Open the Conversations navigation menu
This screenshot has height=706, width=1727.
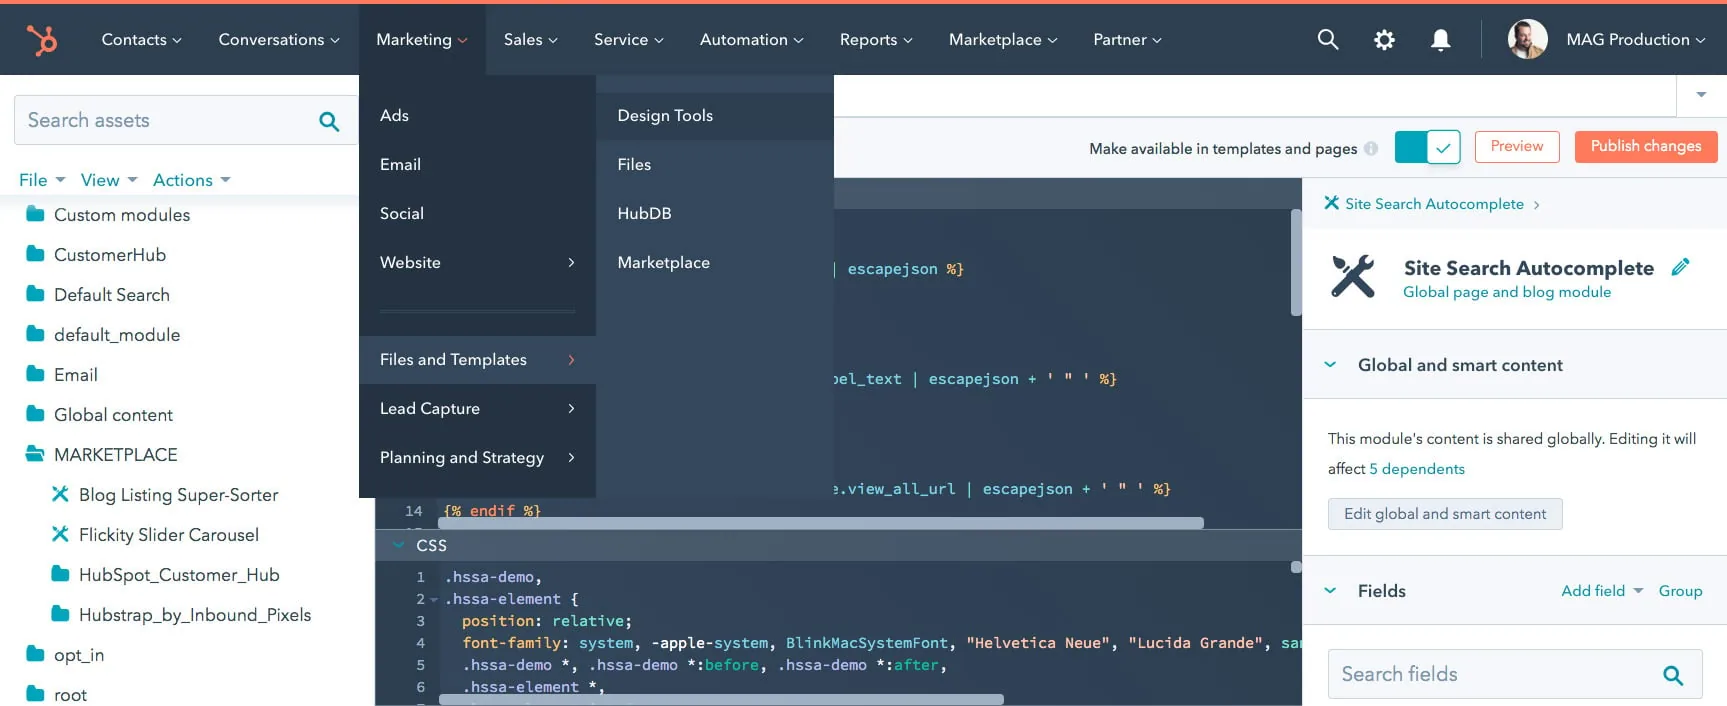[279, 40]
